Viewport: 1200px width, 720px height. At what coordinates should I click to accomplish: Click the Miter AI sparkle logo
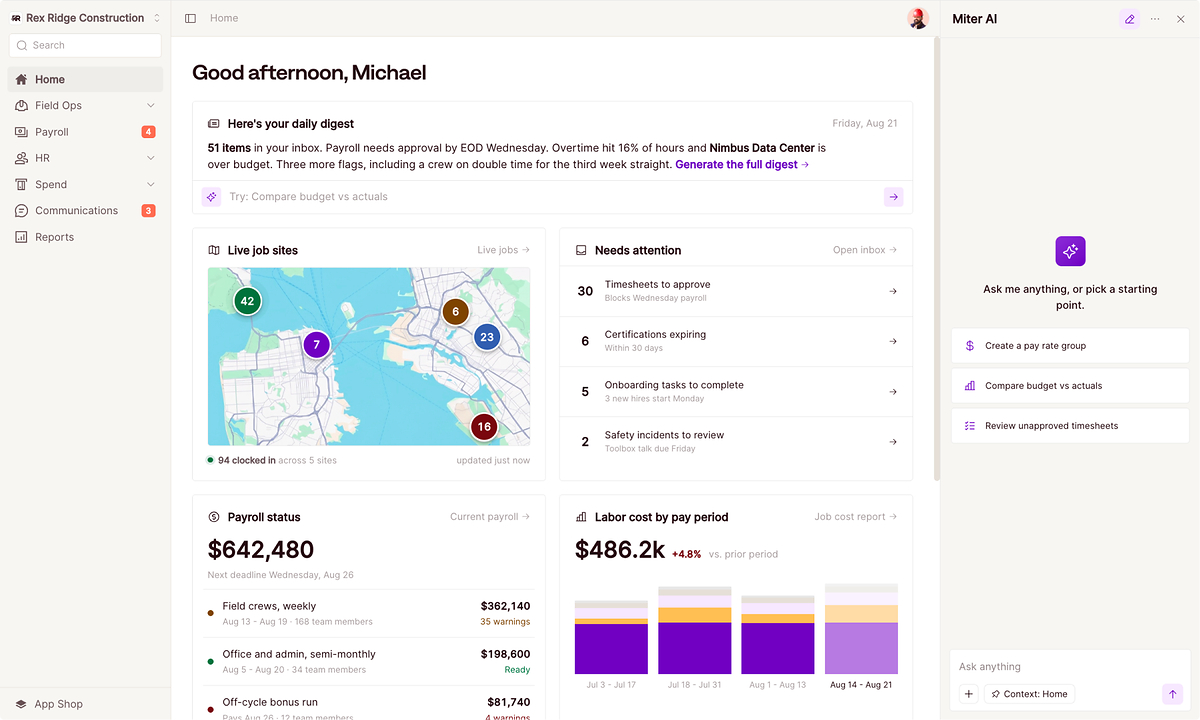[x=1070, y=251]
